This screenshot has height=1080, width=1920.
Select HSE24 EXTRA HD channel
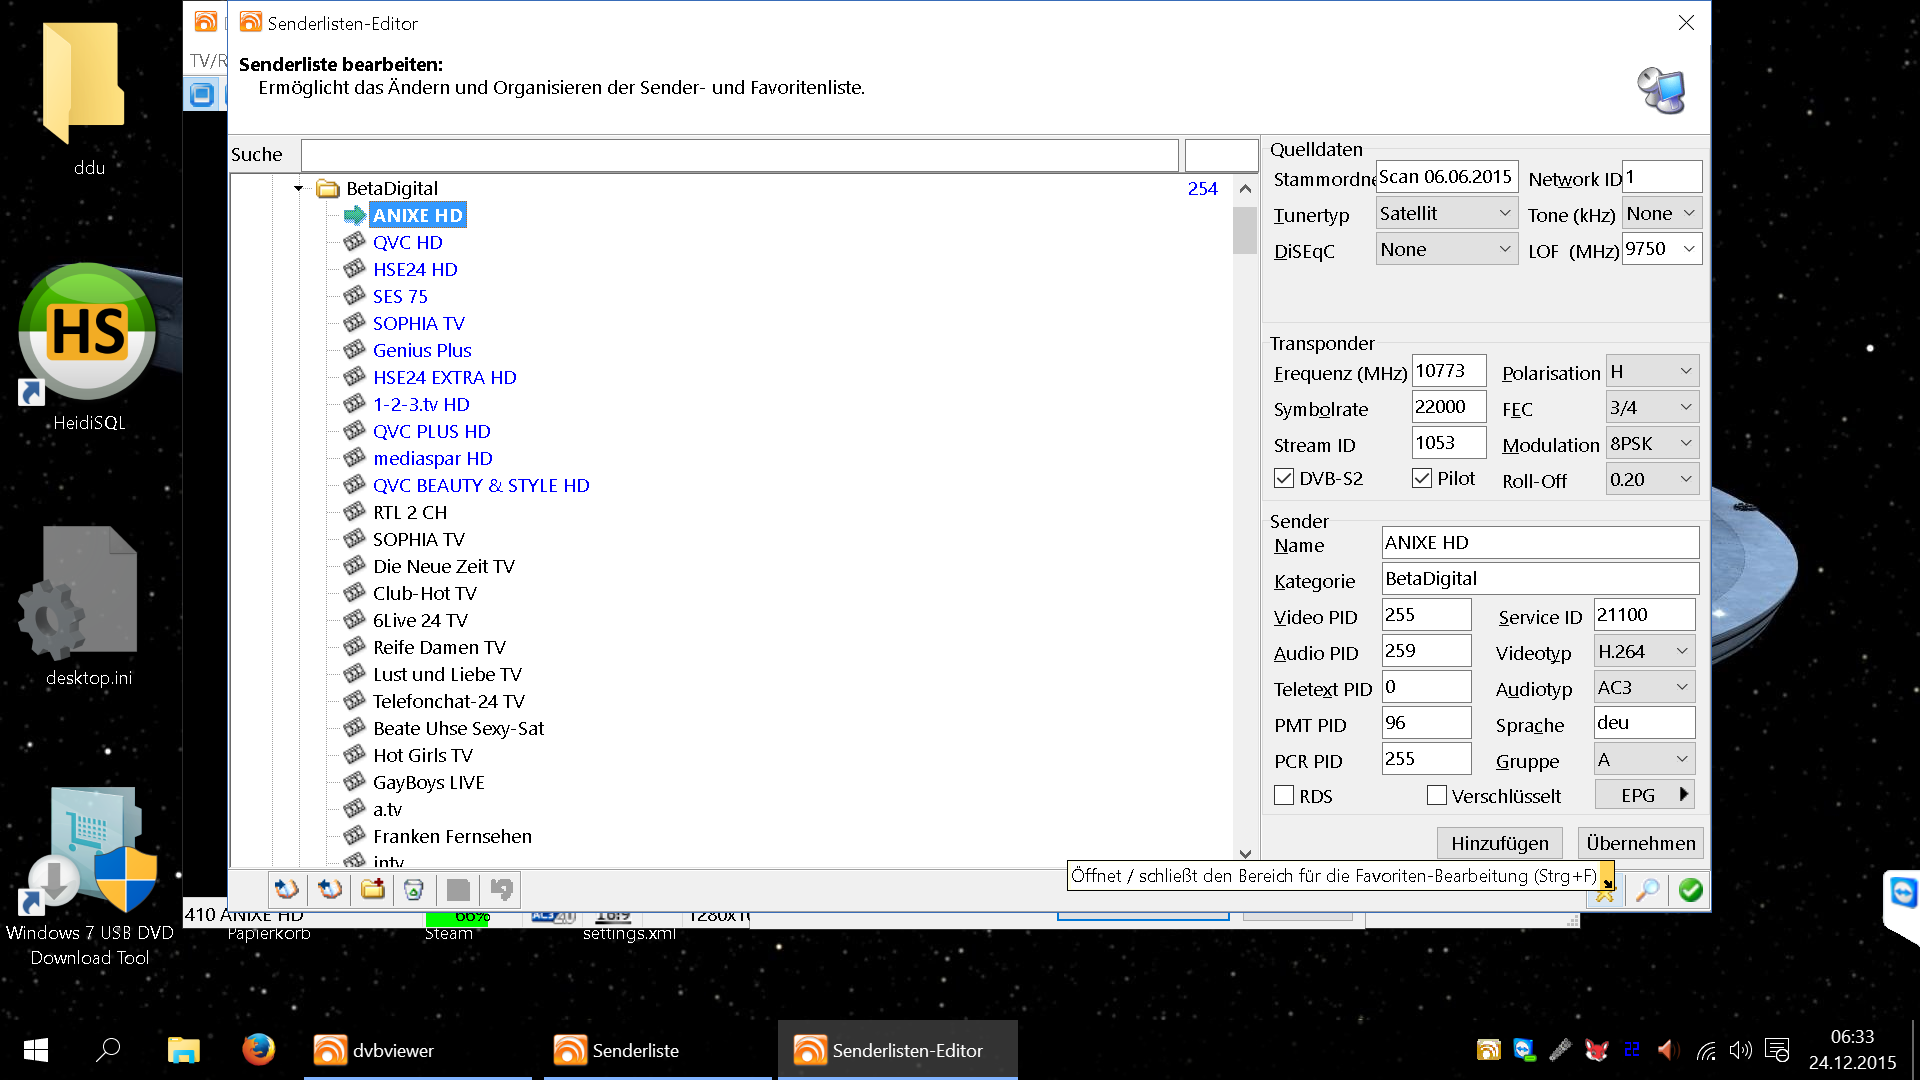[x=445, y=377]
